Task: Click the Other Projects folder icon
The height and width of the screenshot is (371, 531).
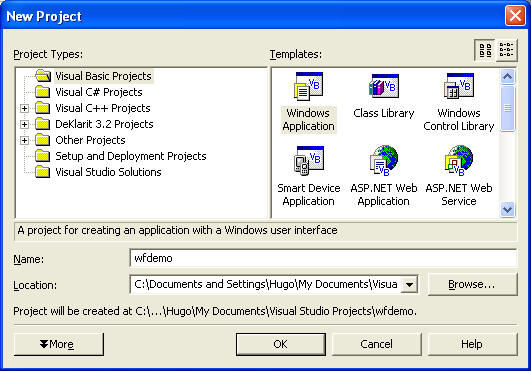Action: click(43, 140)
